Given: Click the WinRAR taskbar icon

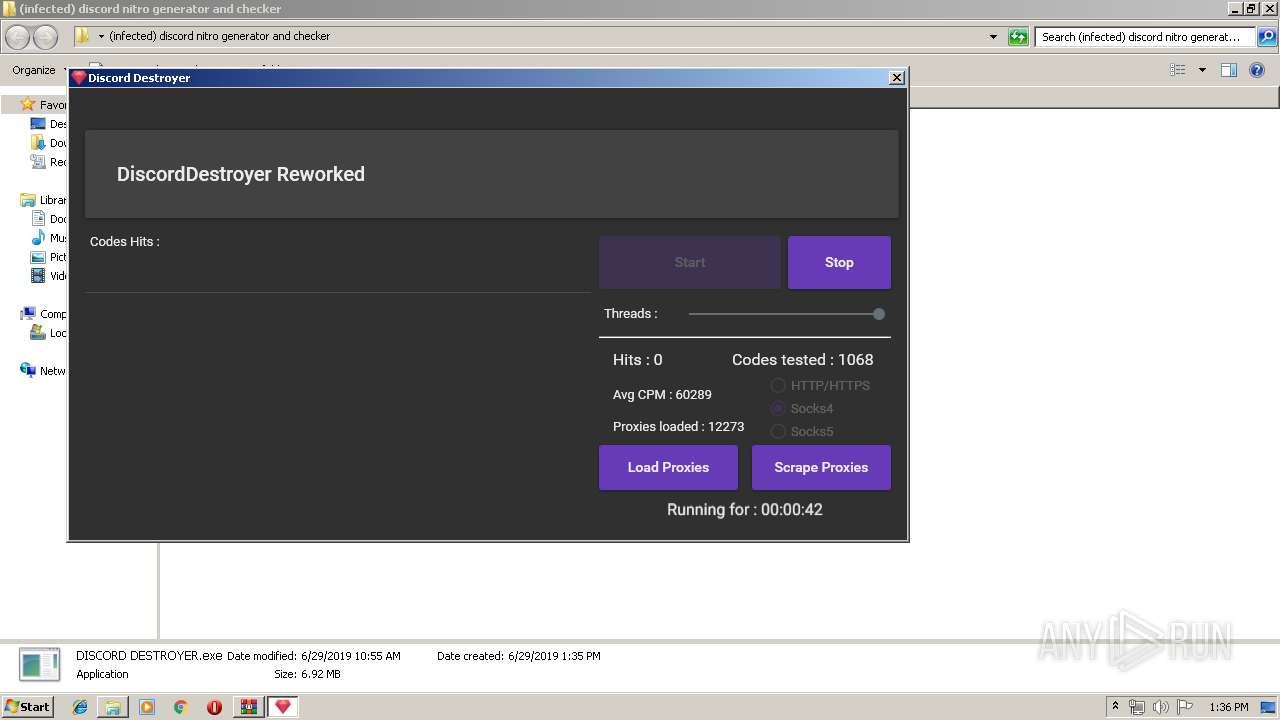Looking at the screenshot, I should click(248, 707).
